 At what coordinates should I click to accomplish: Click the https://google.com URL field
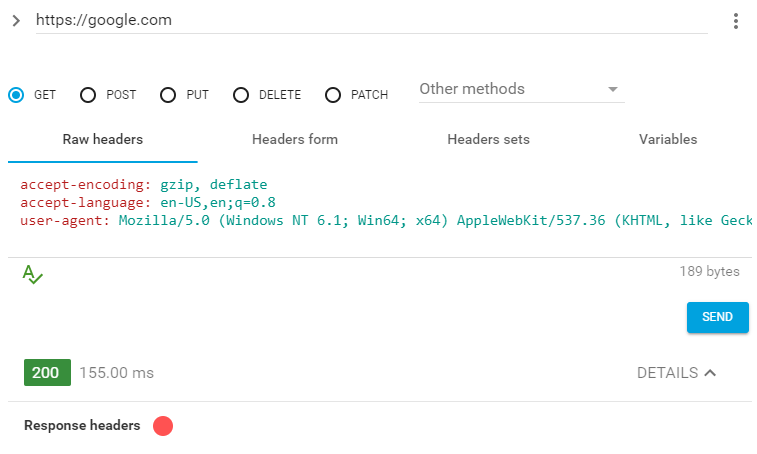(371, 20)
